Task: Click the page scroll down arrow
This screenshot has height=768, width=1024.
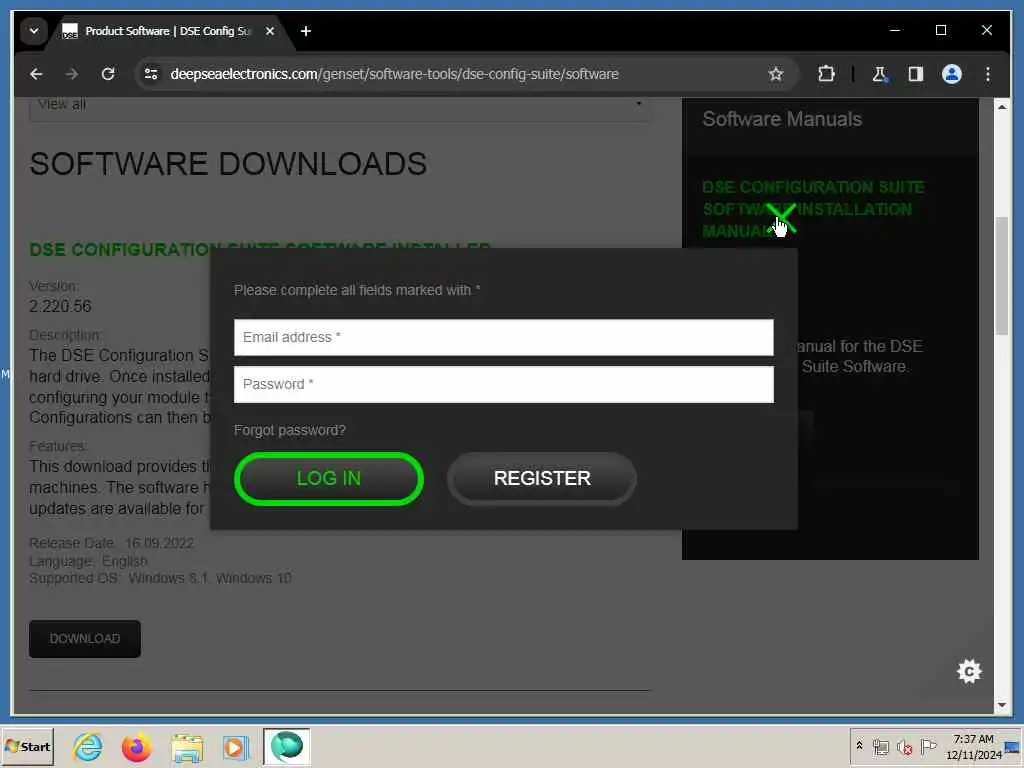Action: click(1002, 705)
